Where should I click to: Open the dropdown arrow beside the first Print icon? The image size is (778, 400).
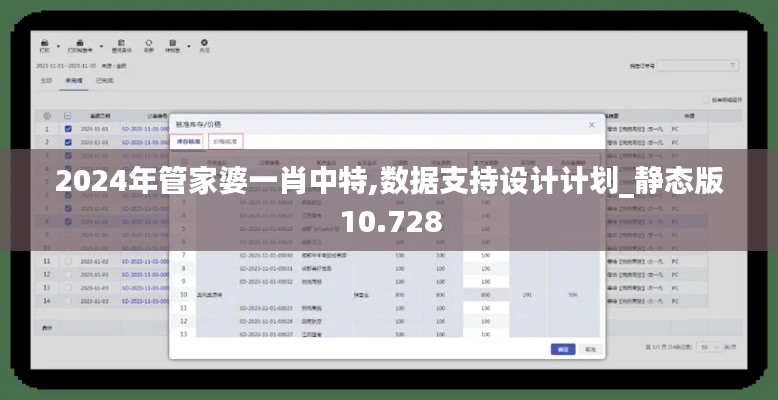coord(58,47)
